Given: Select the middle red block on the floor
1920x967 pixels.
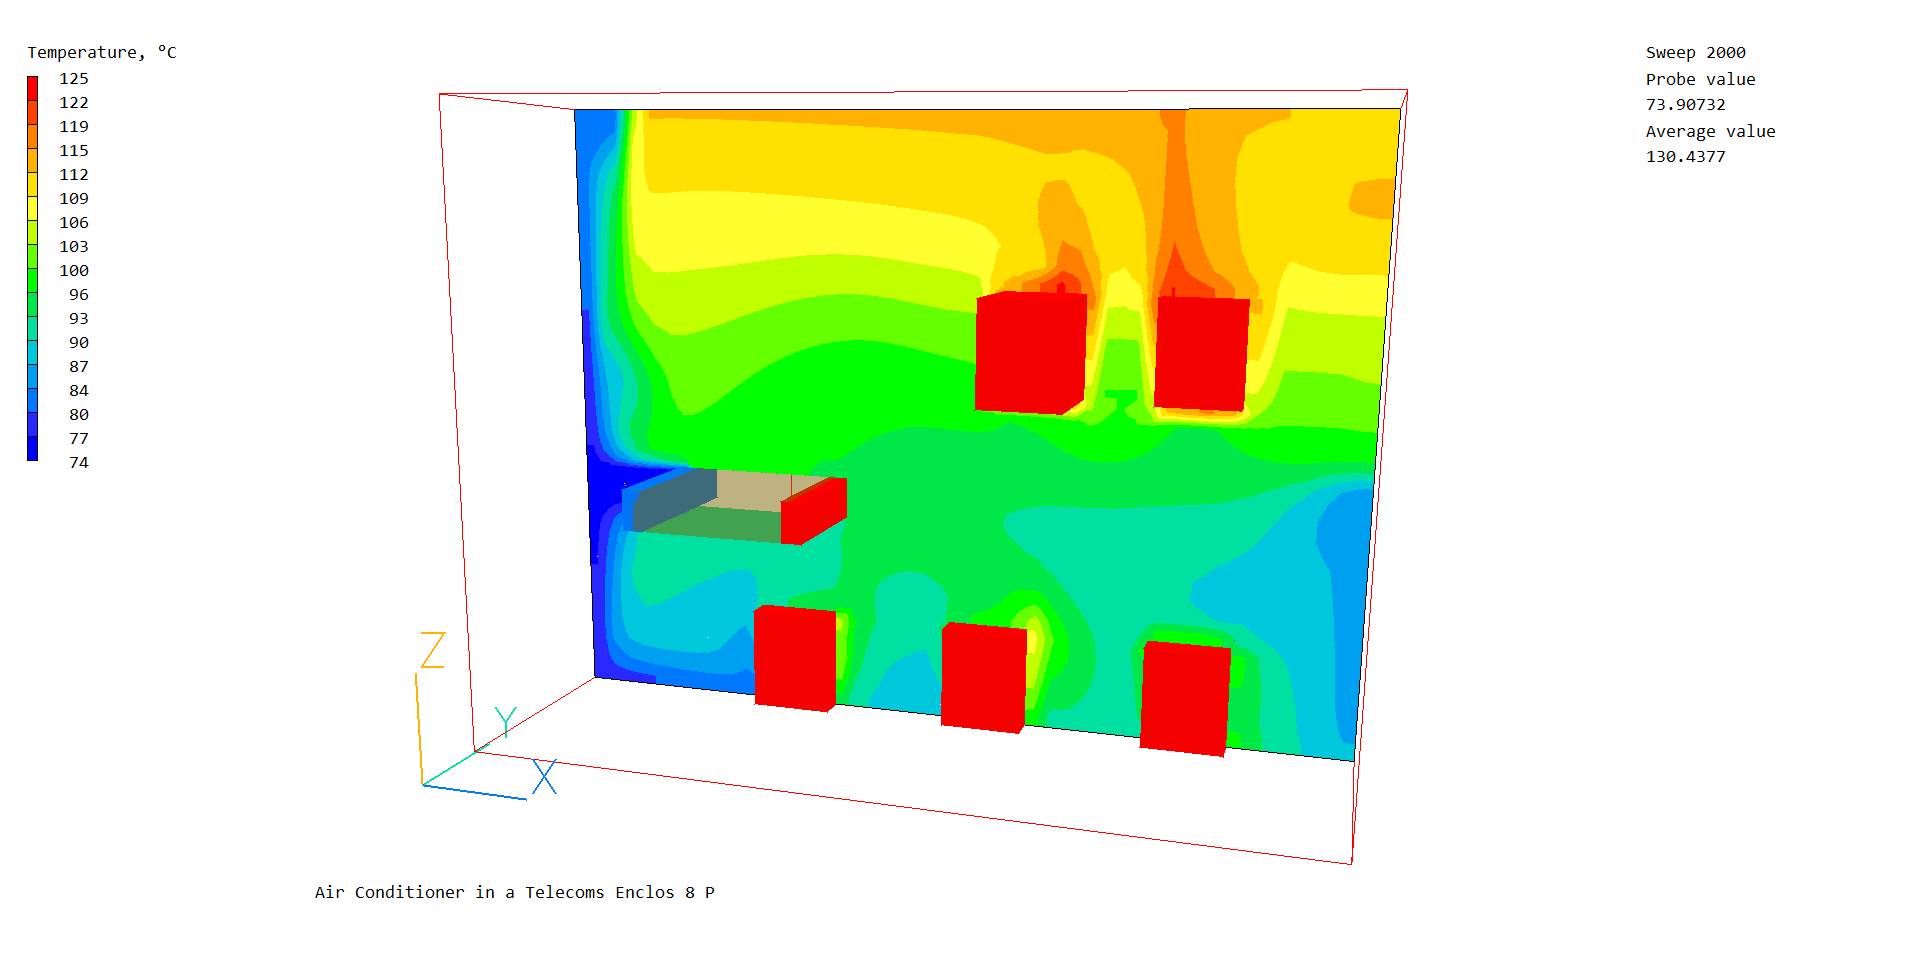Looking at the screenshot, I should (x=984, y=677).
